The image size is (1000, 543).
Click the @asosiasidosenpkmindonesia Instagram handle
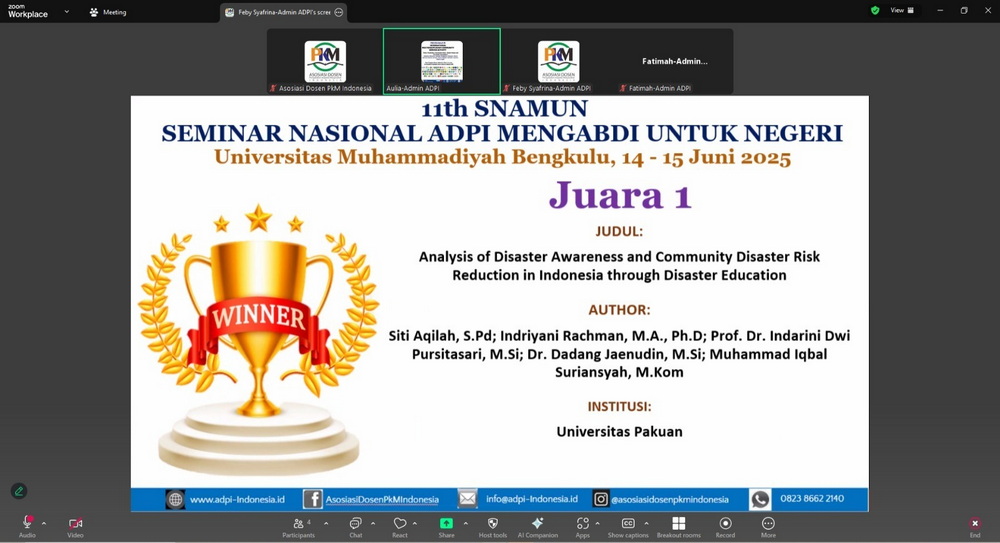670,500
